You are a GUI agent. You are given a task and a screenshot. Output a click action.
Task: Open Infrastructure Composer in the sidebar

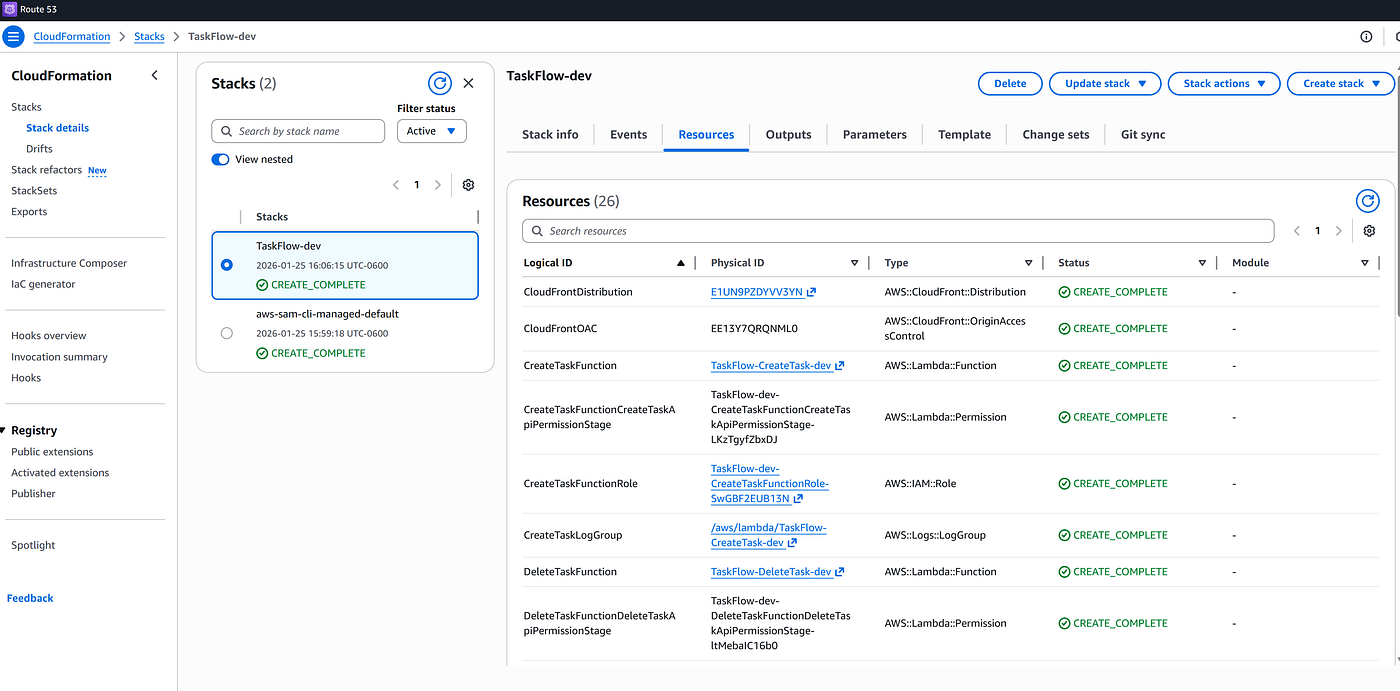[69, 264]
